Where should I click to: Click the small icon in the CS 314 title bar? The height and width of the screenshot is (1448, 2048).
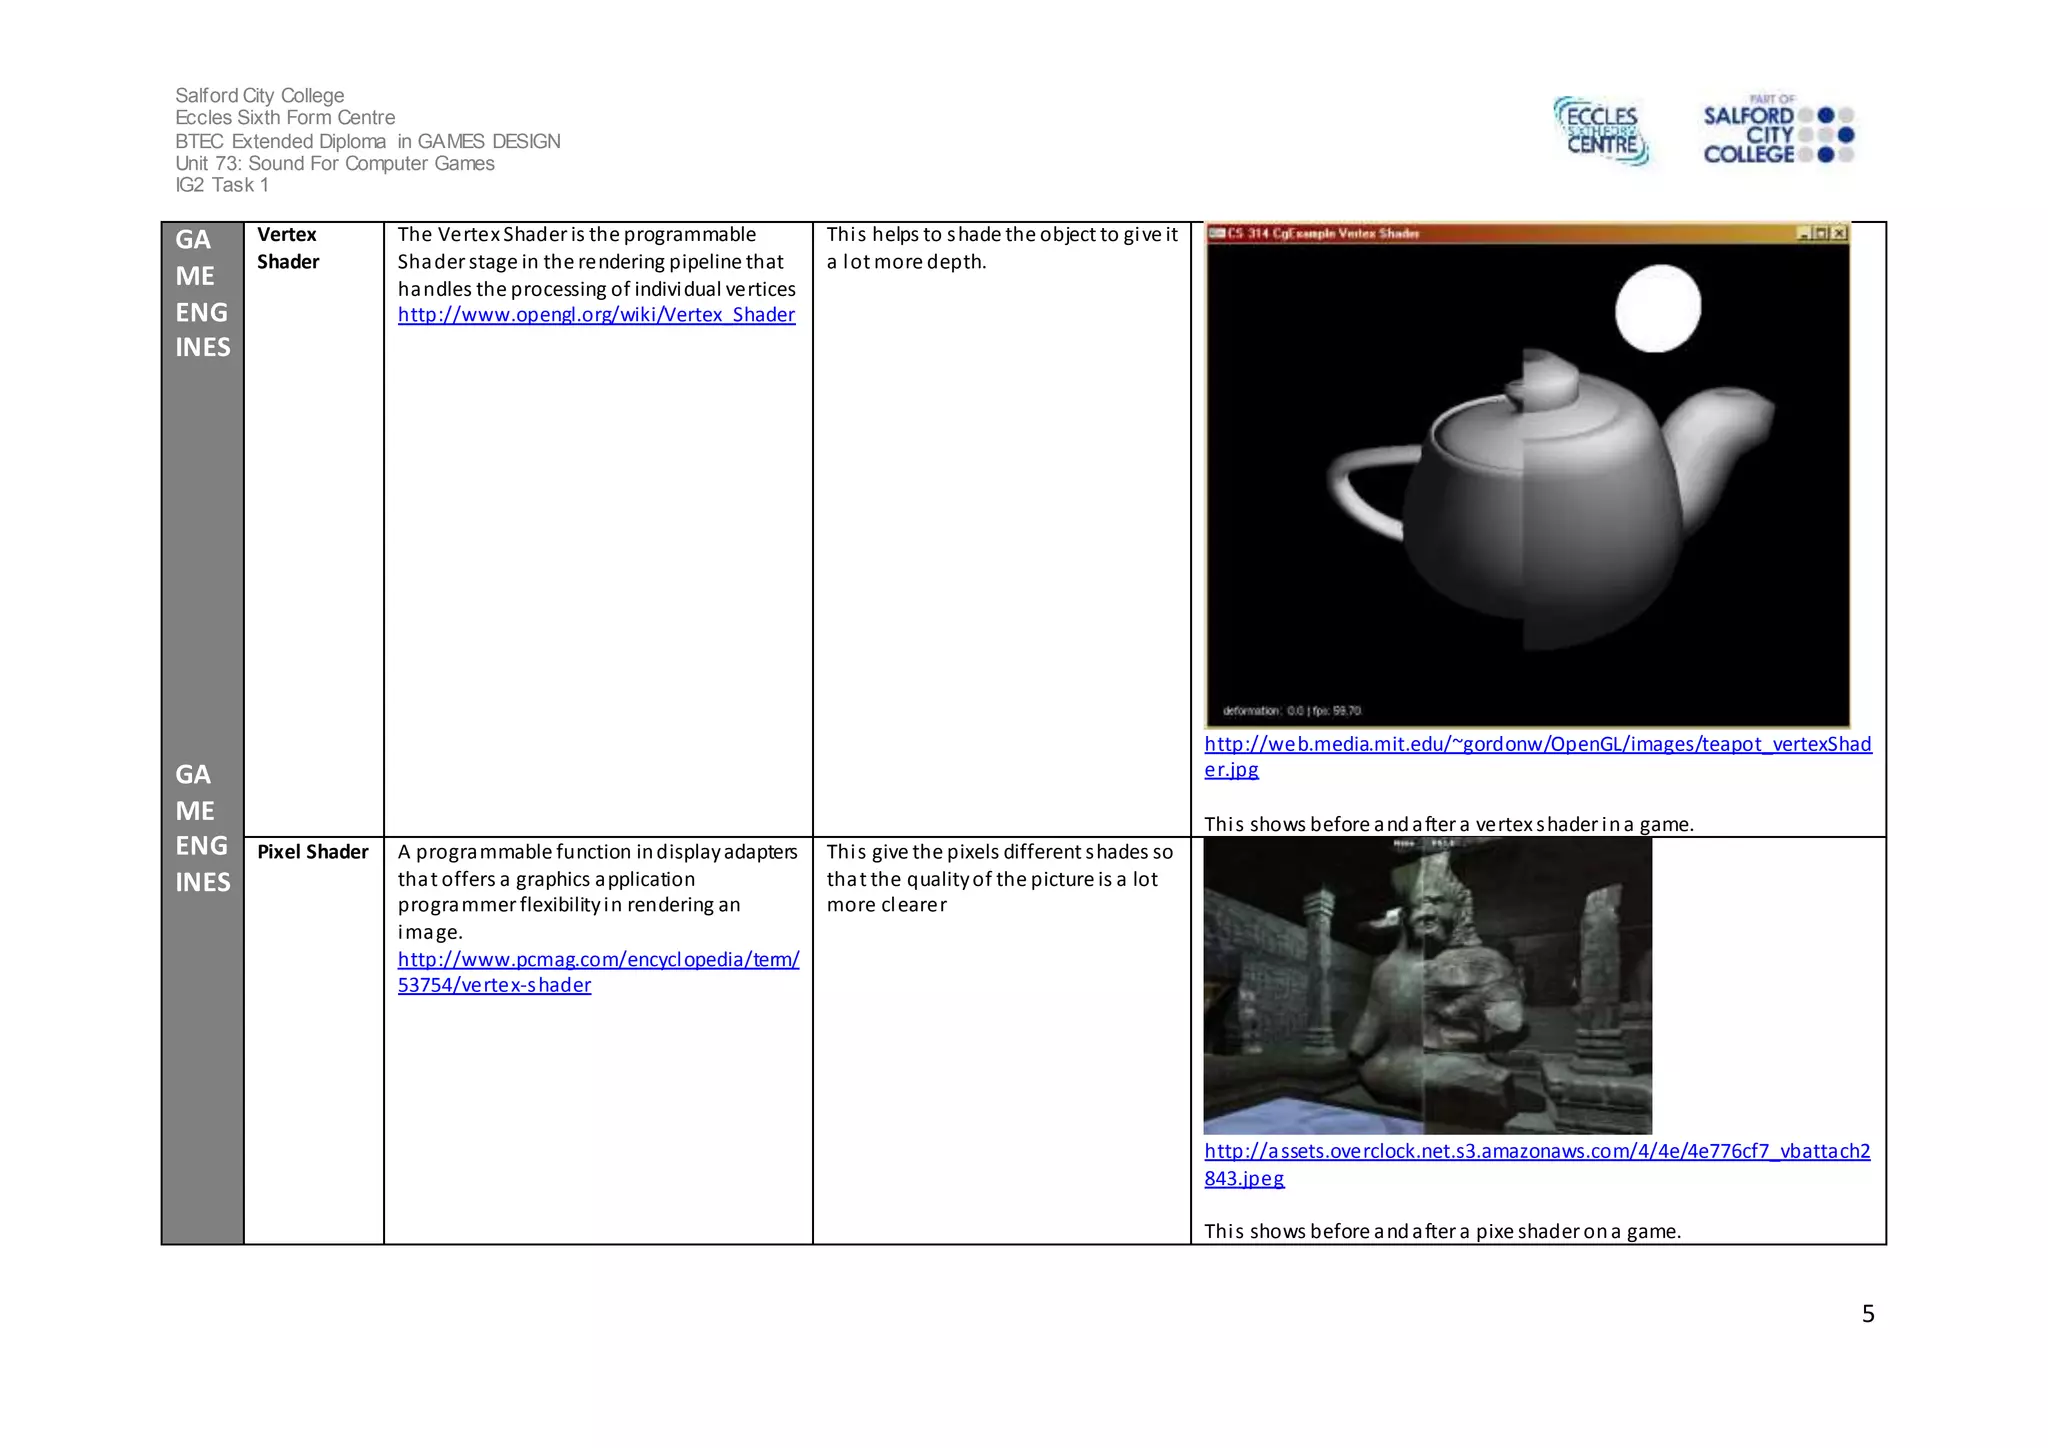pos(1217,233)
